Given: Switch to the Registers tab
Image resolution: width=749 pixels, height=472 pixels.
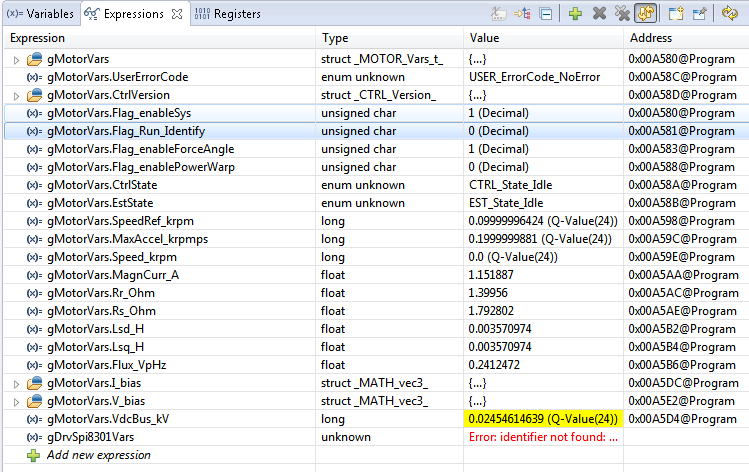Looking at the screenshot, I should (x=228, y=14).
